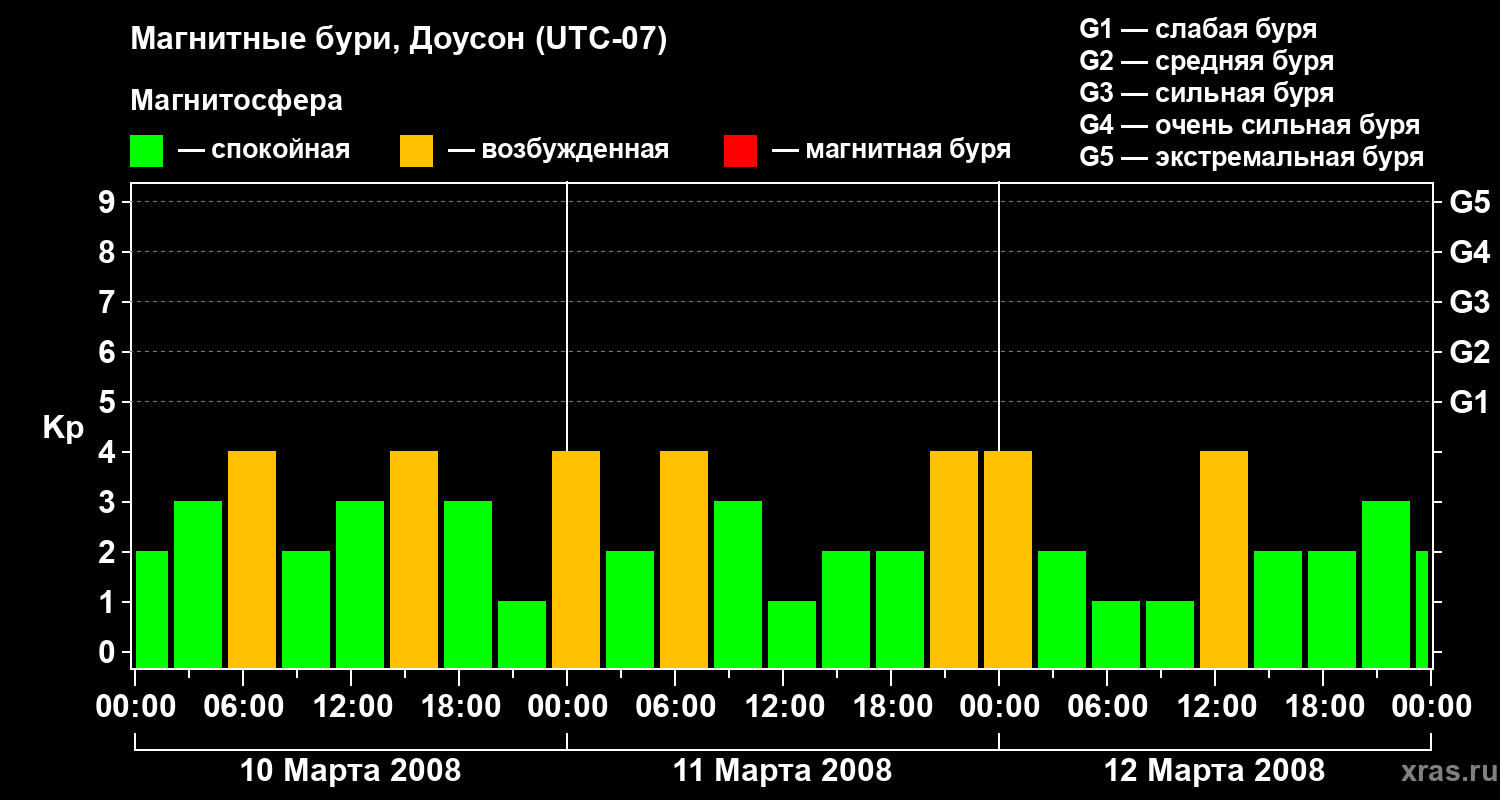
Task: Click 'G2 — средняя буря' legend line
Action: [1207, 61]
